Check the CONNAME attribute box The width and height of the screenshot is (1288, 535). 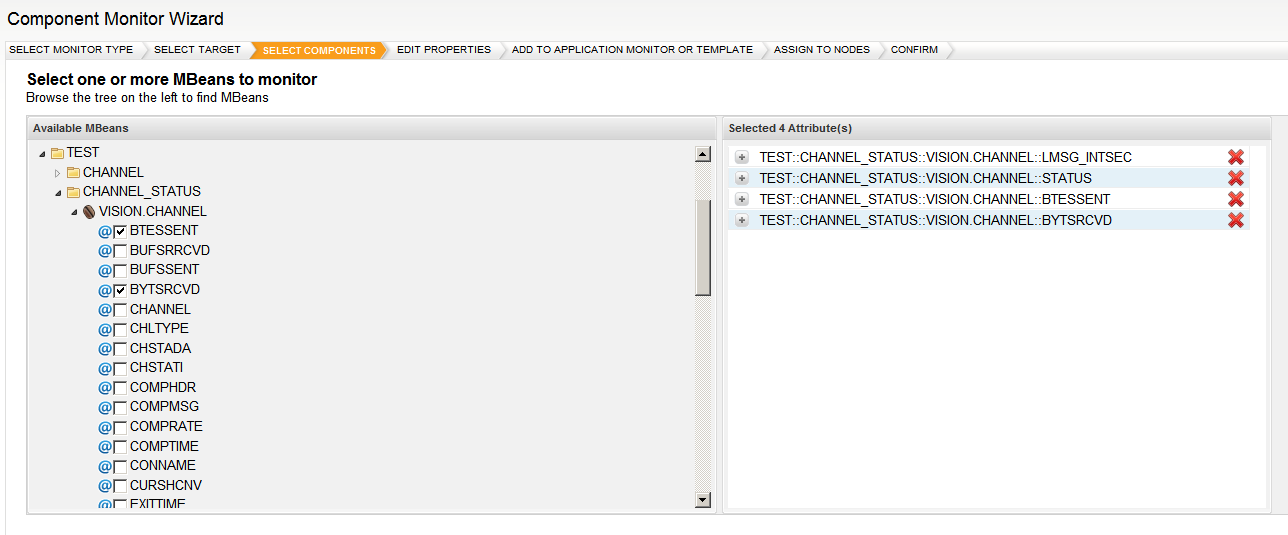[120, 466]
